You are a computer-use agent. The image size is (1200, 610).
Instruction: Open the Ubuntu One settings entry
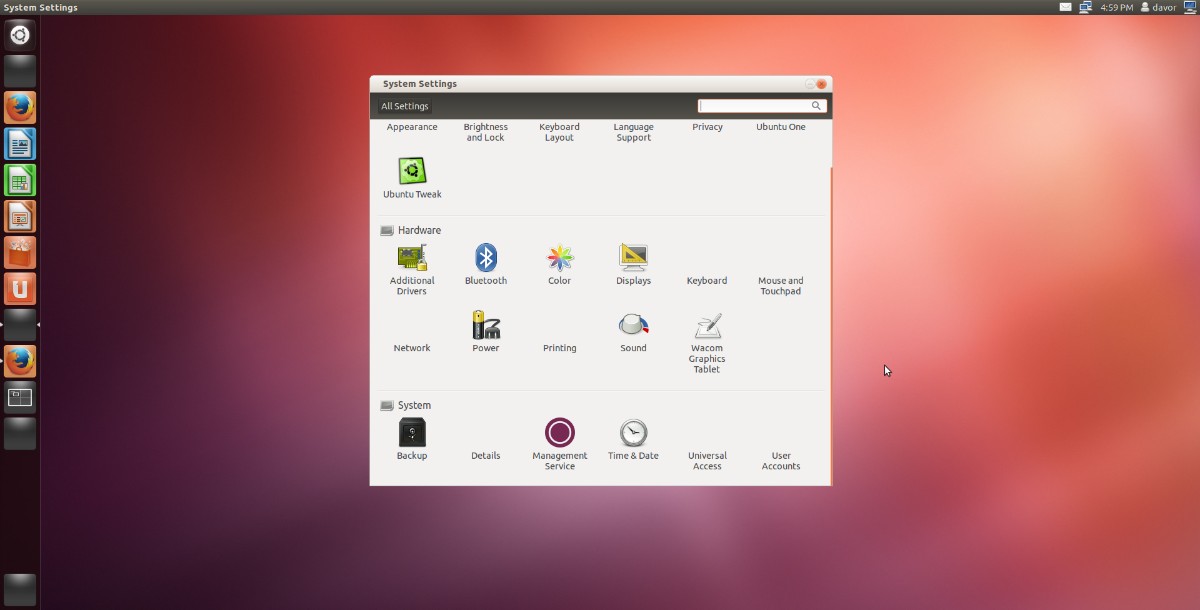[x=781, y=127]
